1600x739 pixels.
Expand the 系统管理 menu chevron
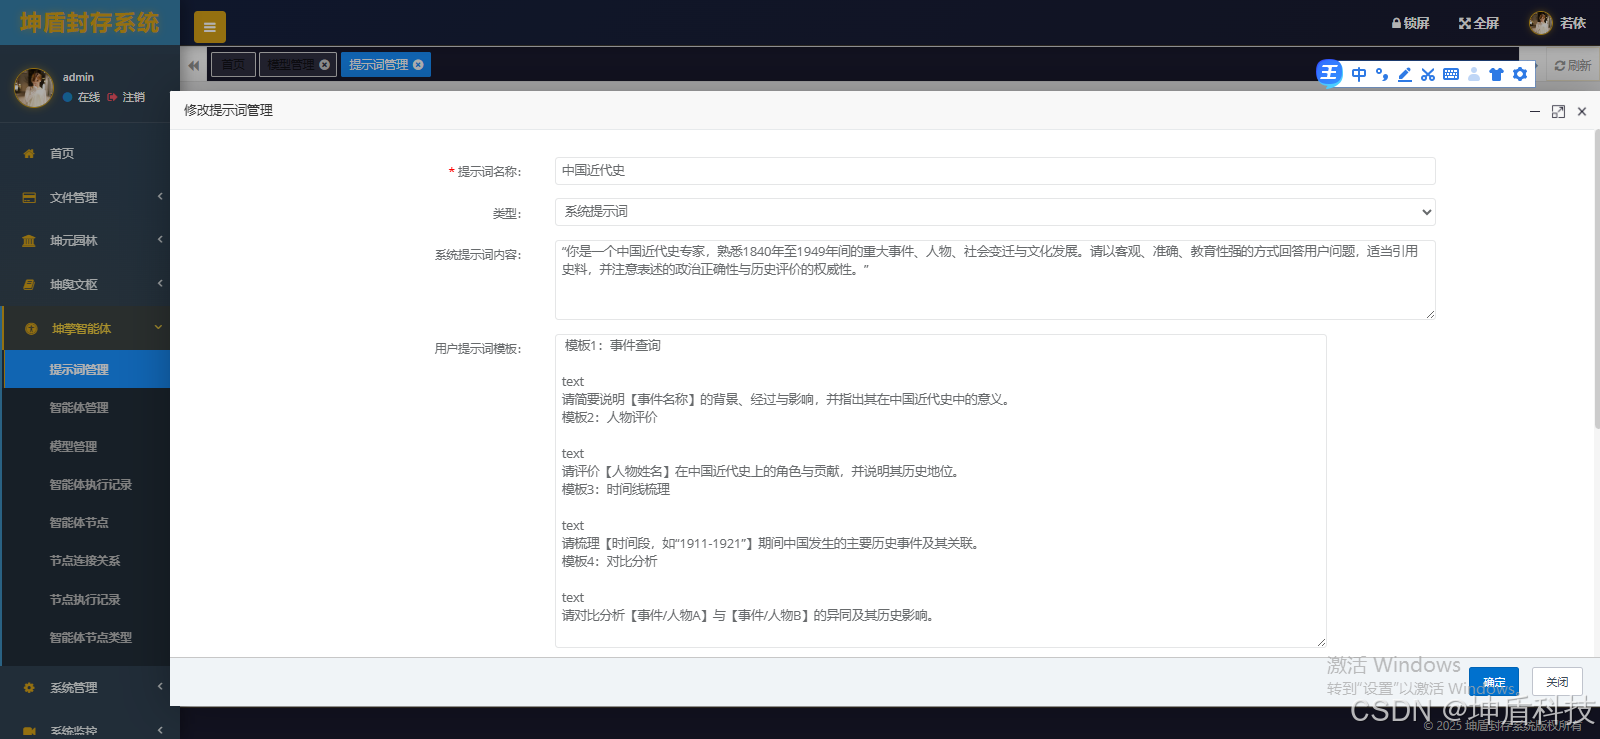click(x=160, y=686)
